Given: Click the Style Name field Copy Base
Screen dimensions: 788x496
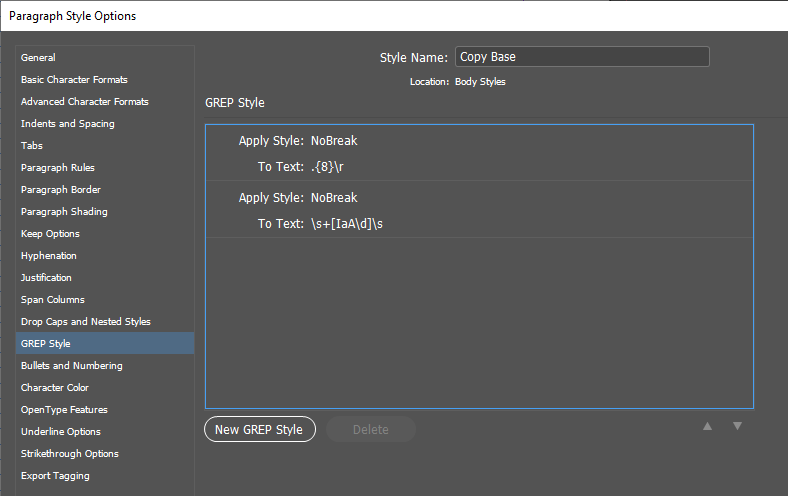Looking at the screenshot, I should pos(582,57).
